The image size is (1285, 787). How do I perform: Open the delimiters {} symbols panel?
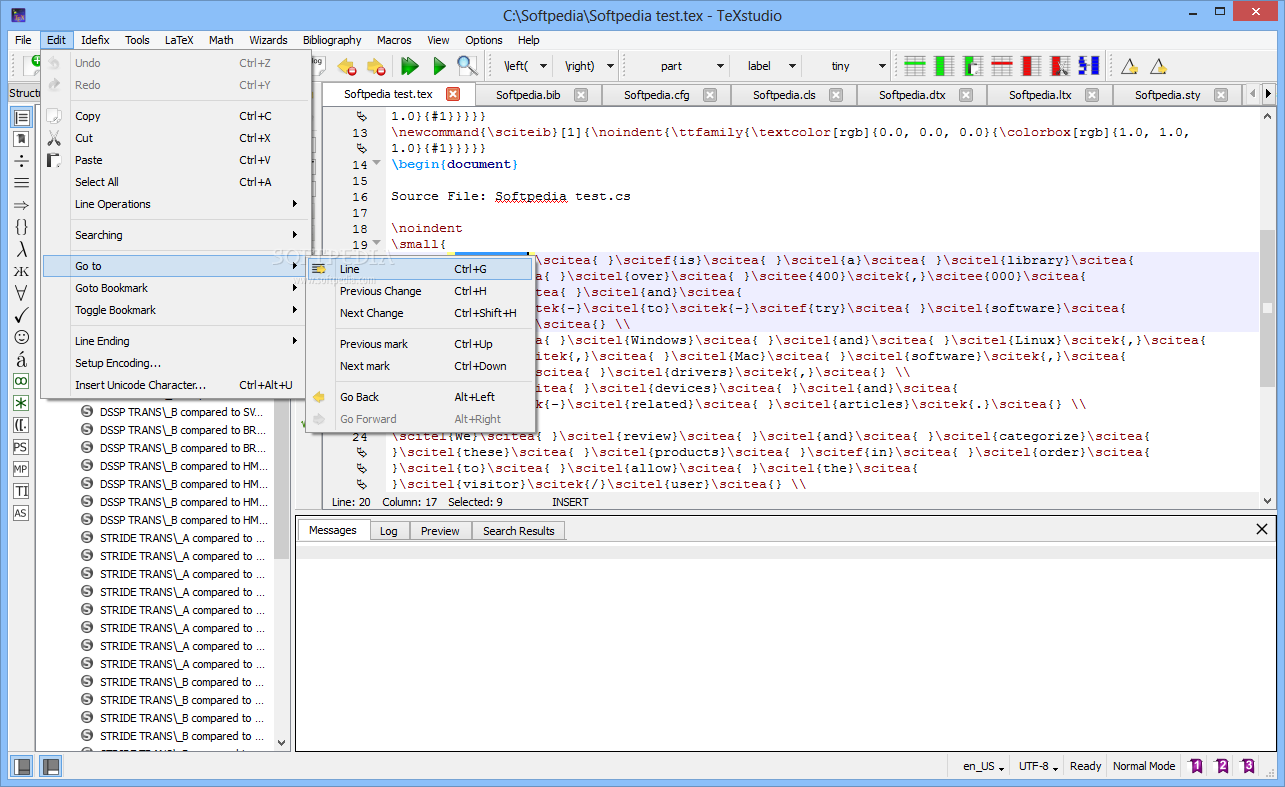pos(21,227)
